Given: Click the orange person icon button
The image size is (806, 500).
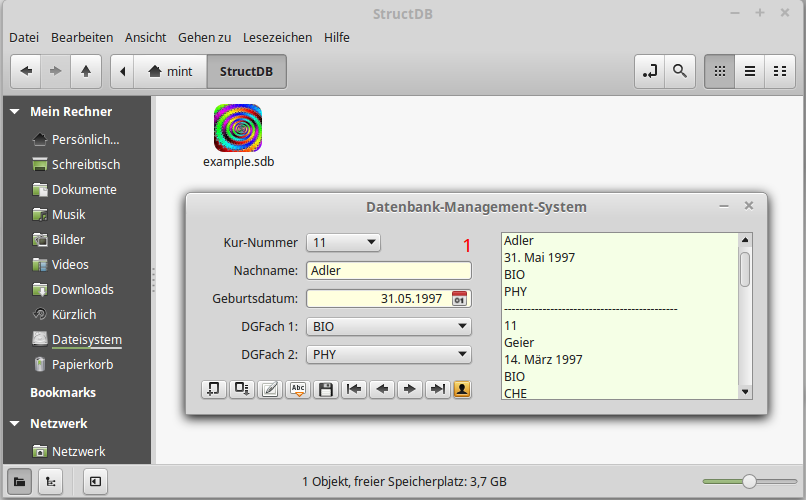Looking at the screenshot, I should click(462, 390).
